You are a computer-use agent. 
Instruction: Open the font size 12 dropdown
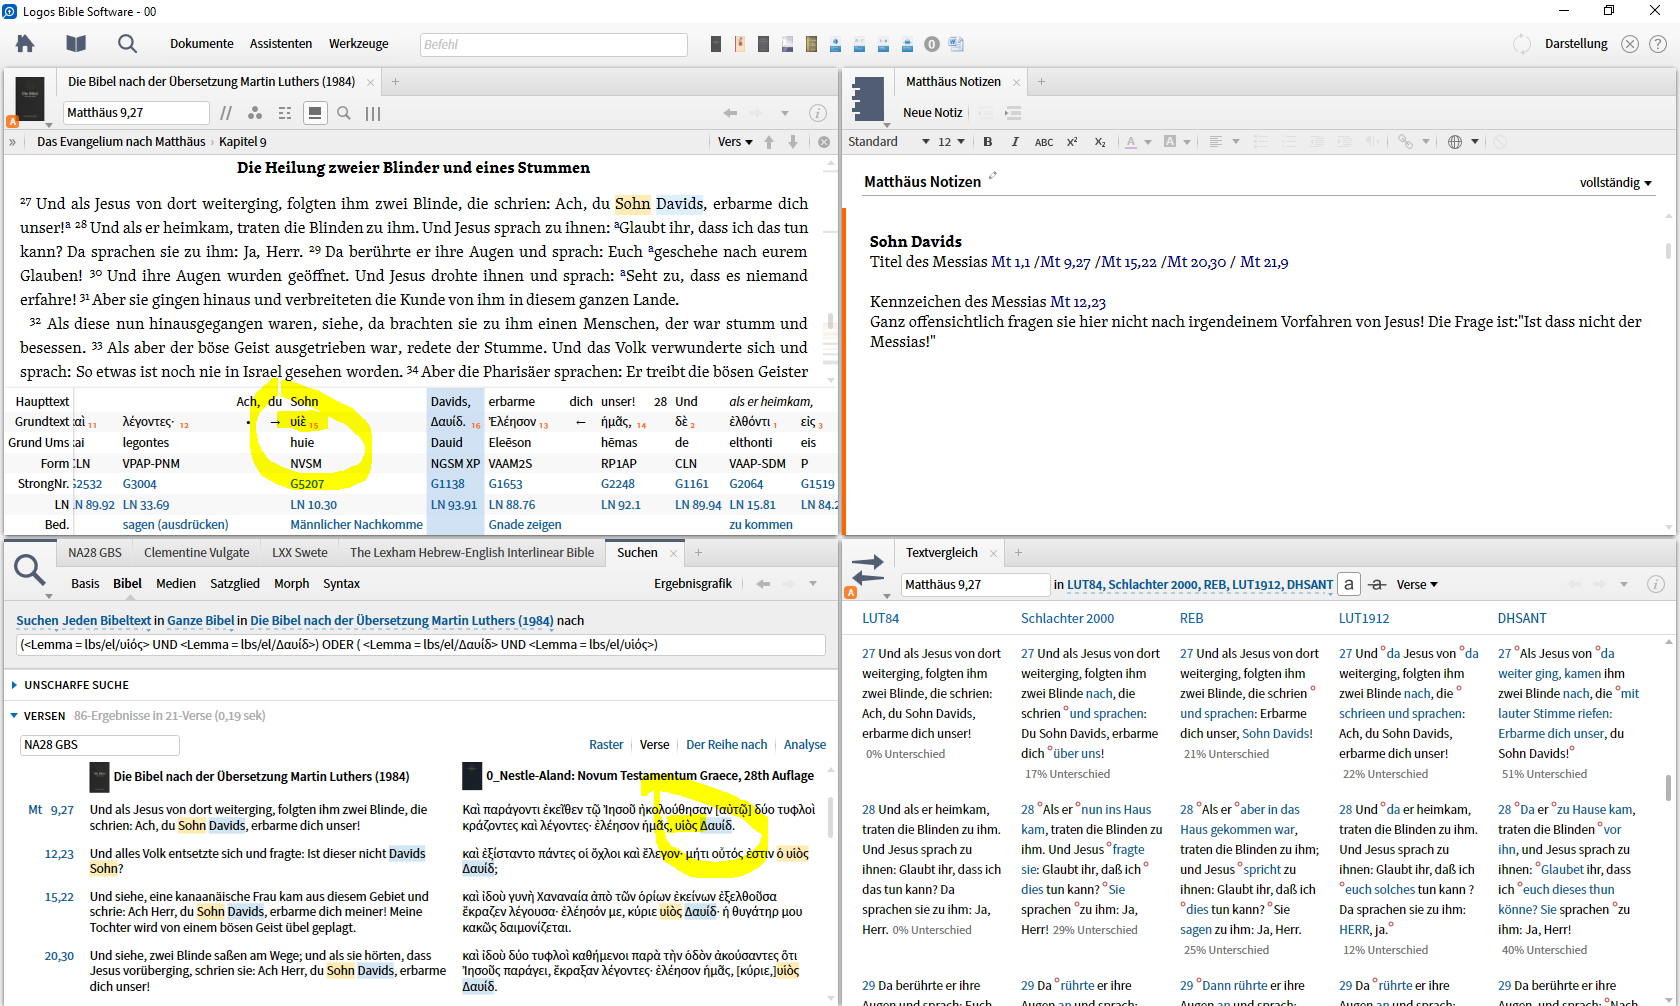[x=951, y=142]
